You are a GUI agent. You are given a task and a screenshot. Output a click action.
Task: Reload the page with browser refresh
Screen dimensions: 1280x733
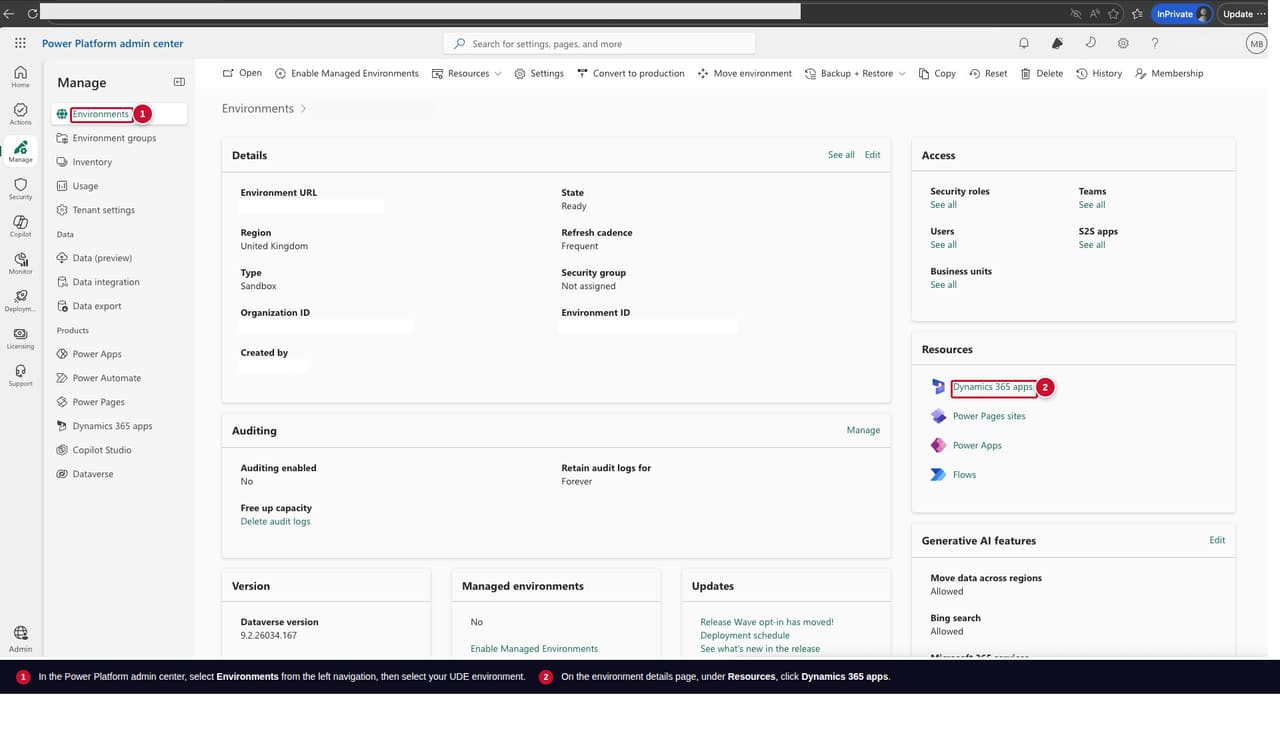pos(32,14)
